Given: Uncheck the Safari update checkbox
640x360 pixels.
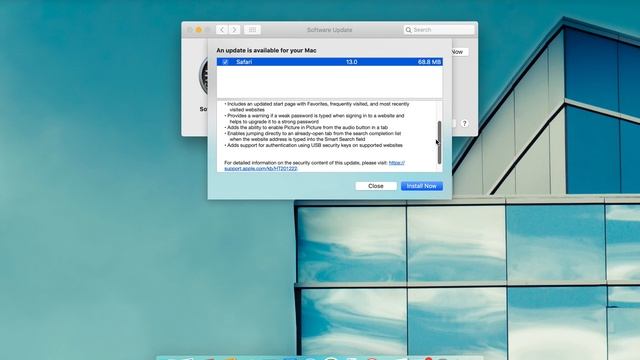Looking at the screenshot, I should (225, 62).
